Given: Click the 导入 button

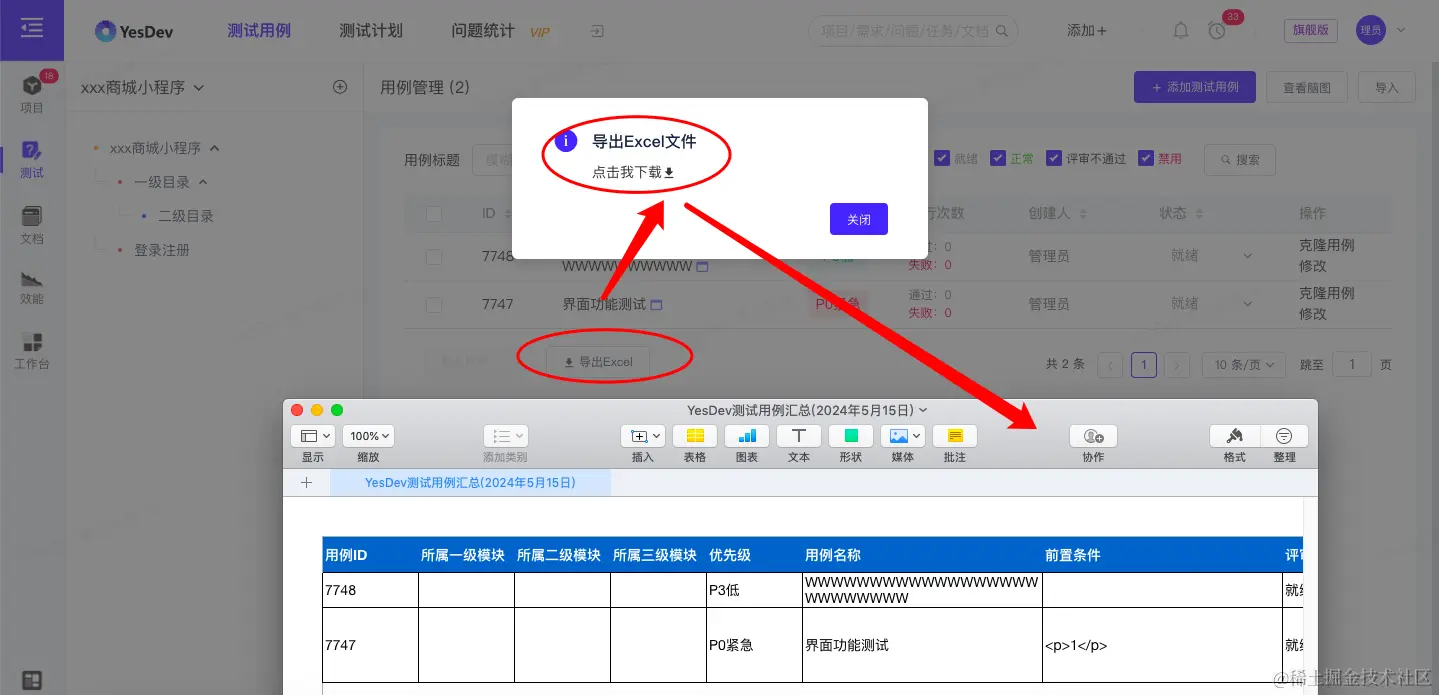Looking at the screenshot, I should (x=1386, y=87).
